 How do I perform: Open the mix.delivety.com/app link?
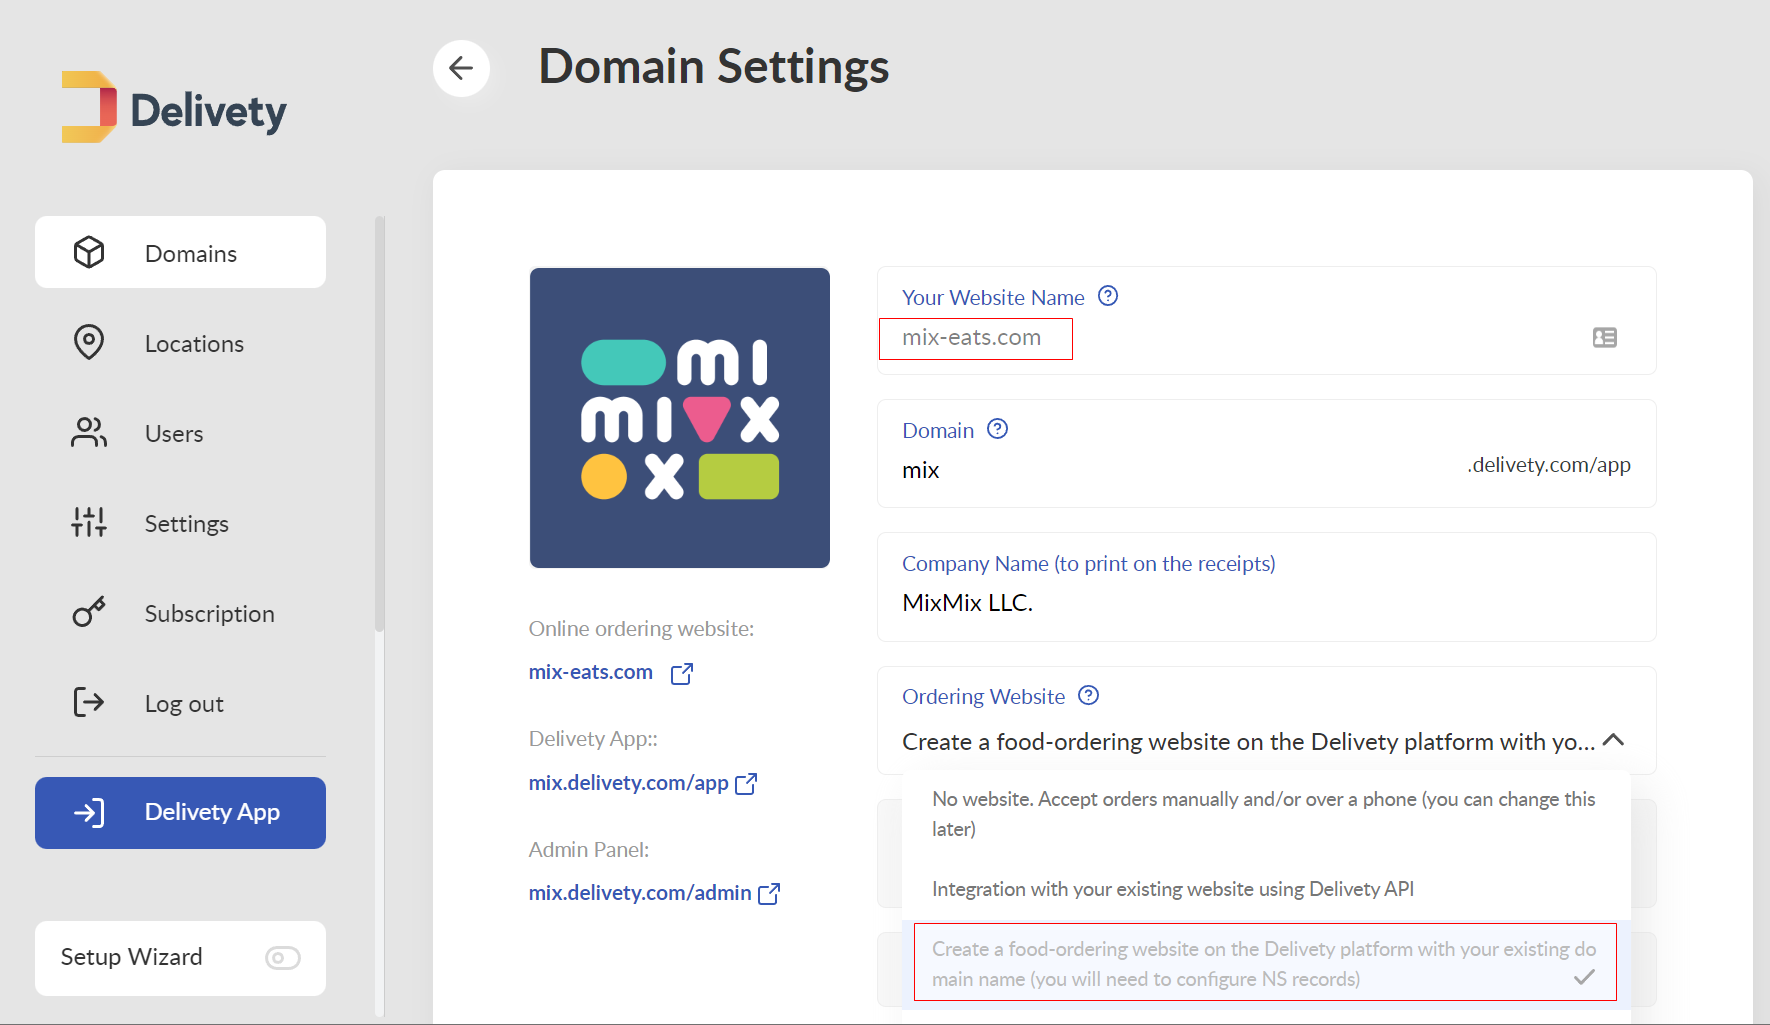coord(629,783)
